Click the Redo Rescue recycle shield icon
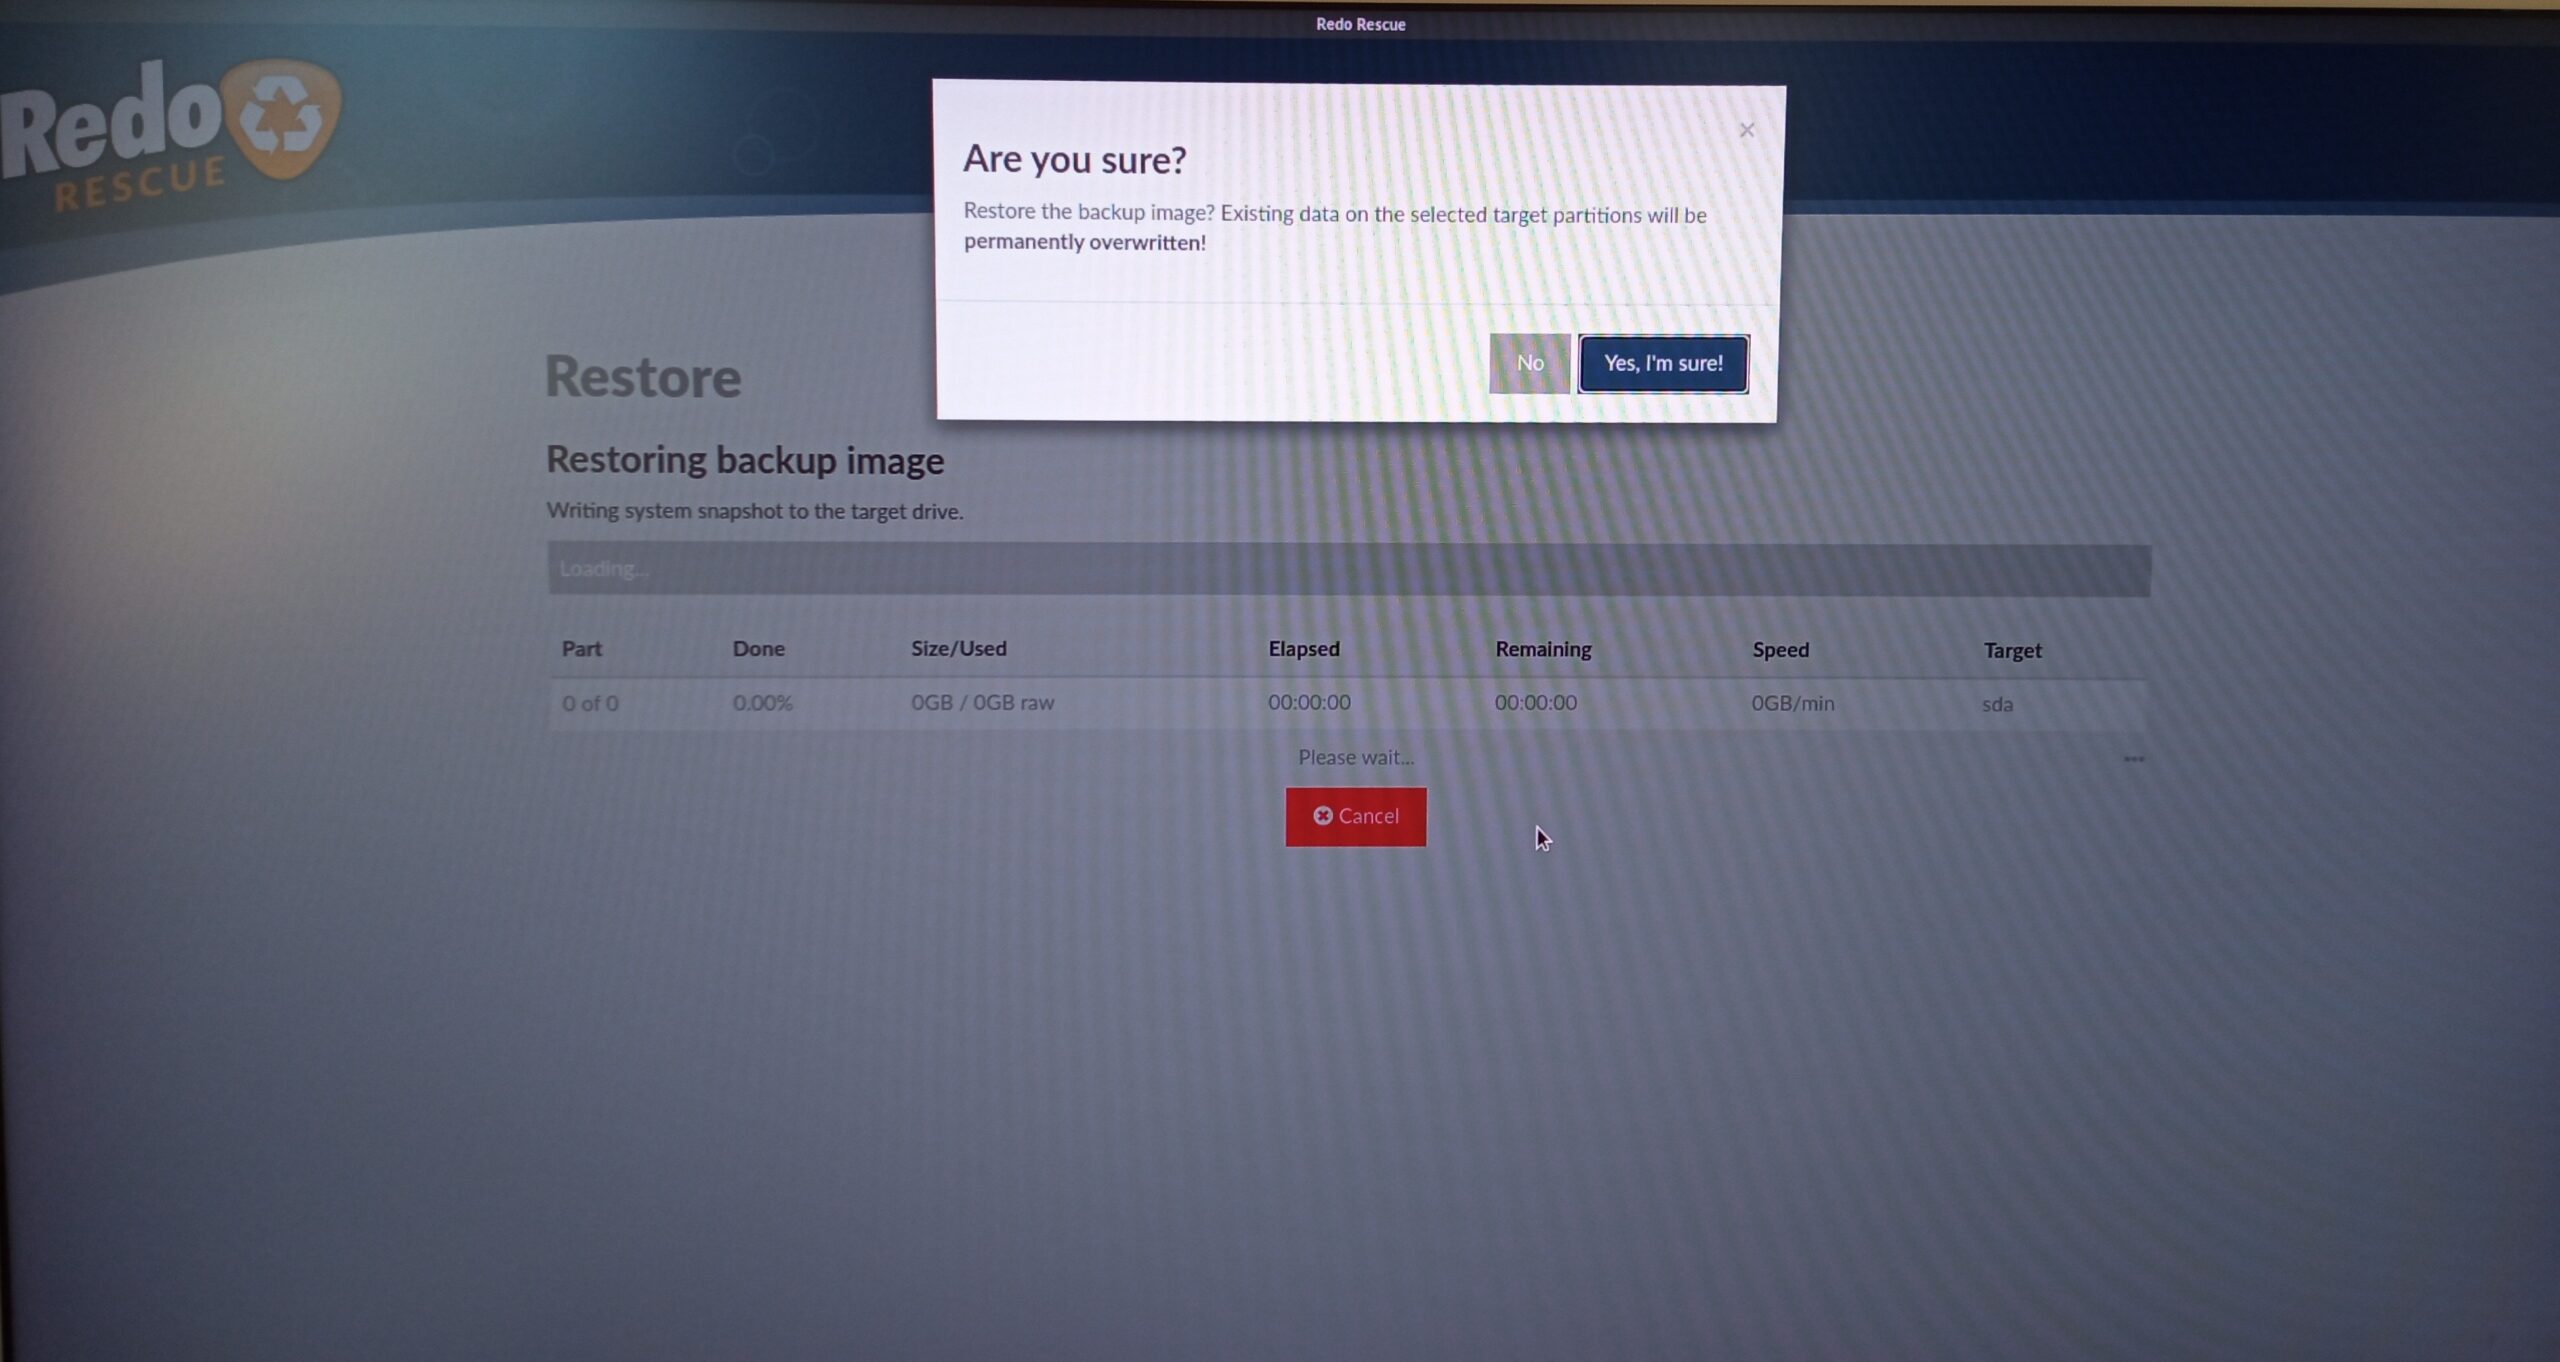Image resolution: width=2560 pixels, height=1362 pixels. click(281, 119)
